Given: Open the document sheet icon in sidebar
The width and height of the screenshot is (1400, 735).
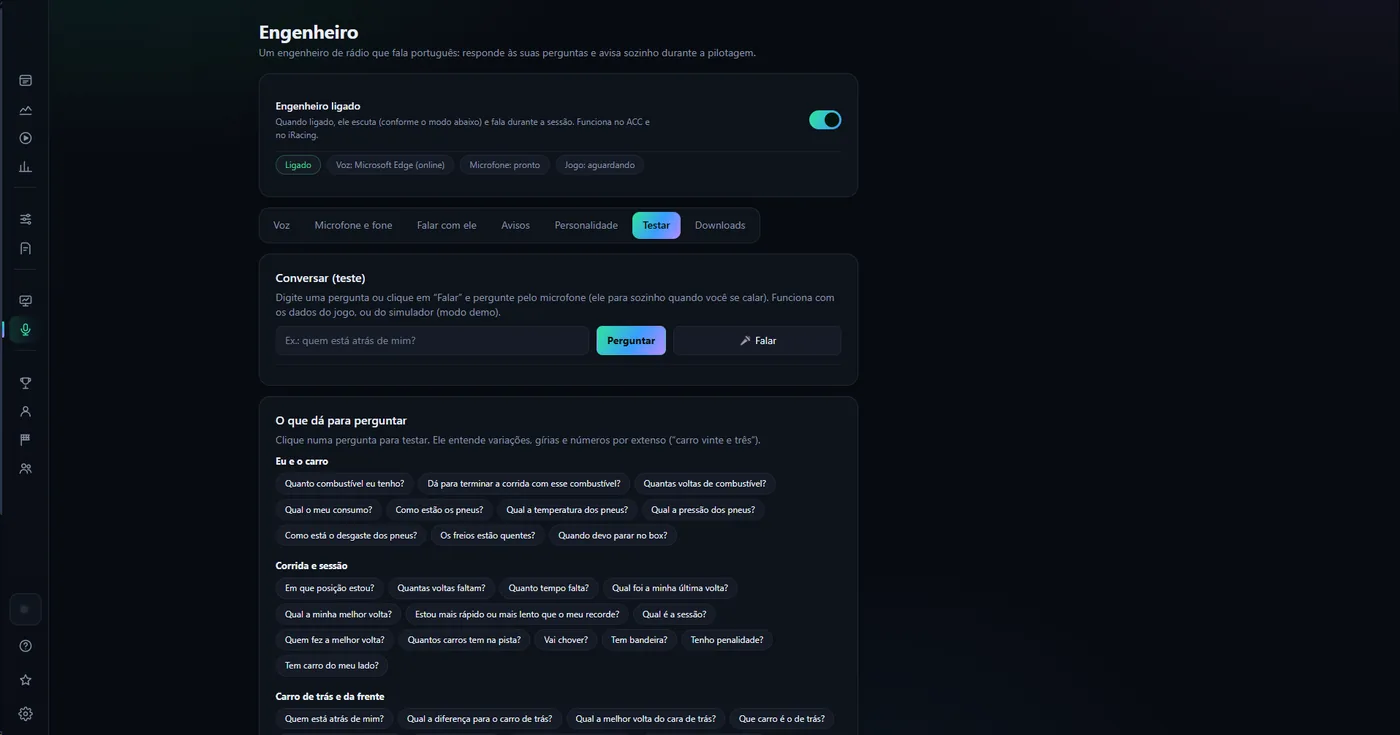Looking at the screenshot, I should tap(25, 248).
